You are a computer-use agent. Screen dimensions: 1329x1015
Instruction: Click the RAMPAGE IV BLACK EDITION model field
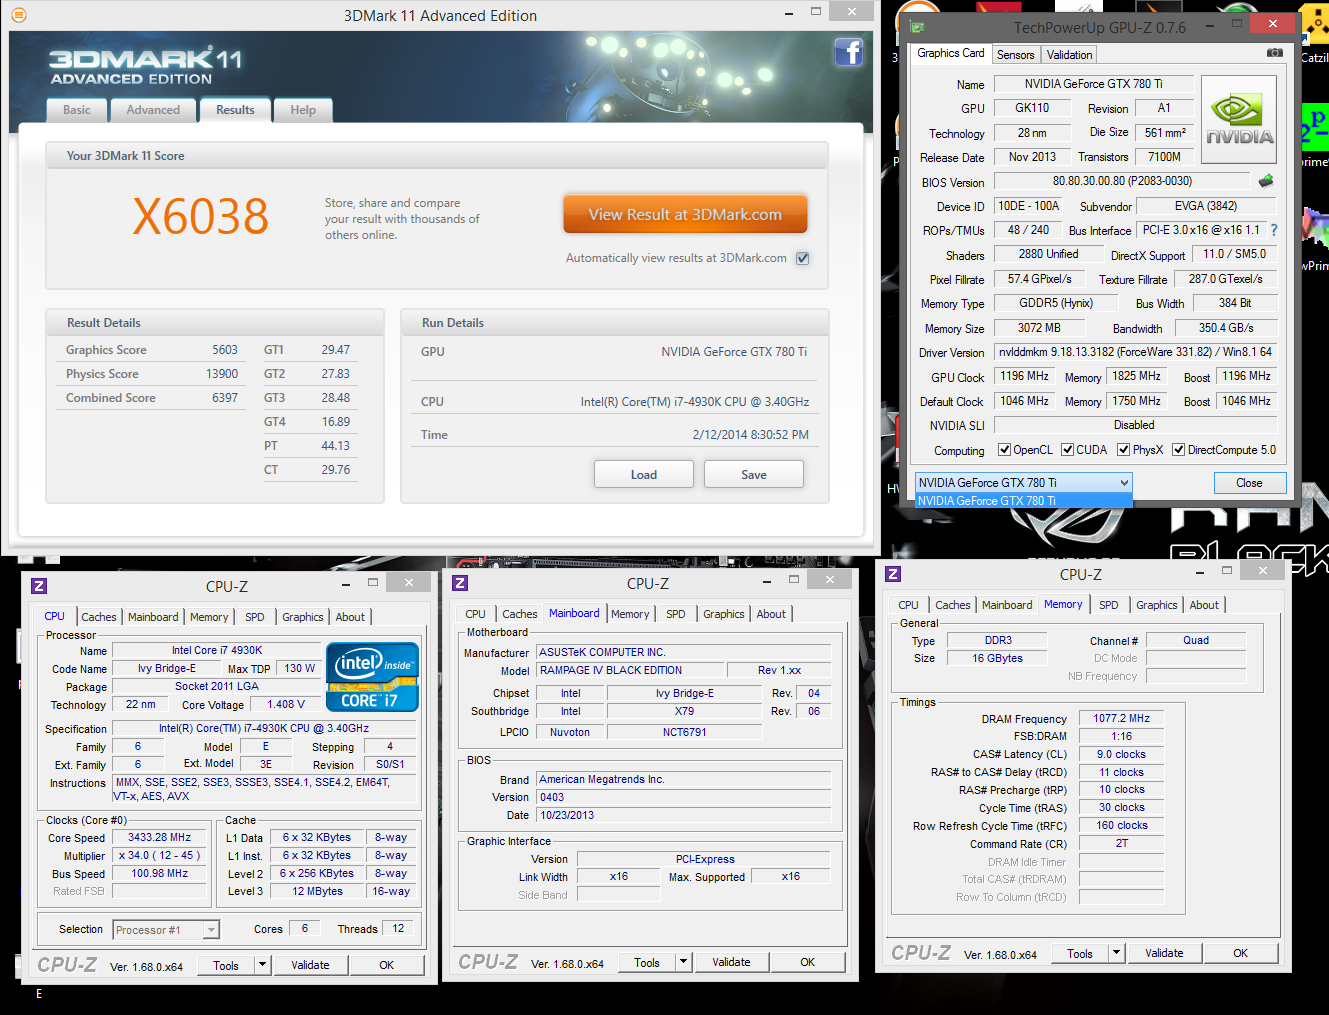pos(631,670)
